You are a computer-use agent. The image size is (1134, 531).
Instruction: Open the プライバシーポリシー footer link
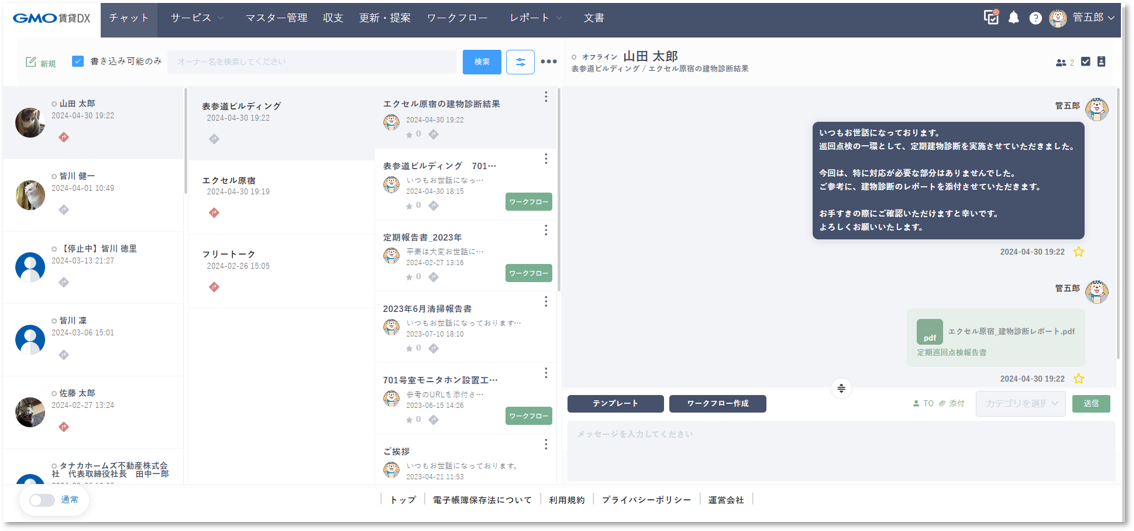647,500
